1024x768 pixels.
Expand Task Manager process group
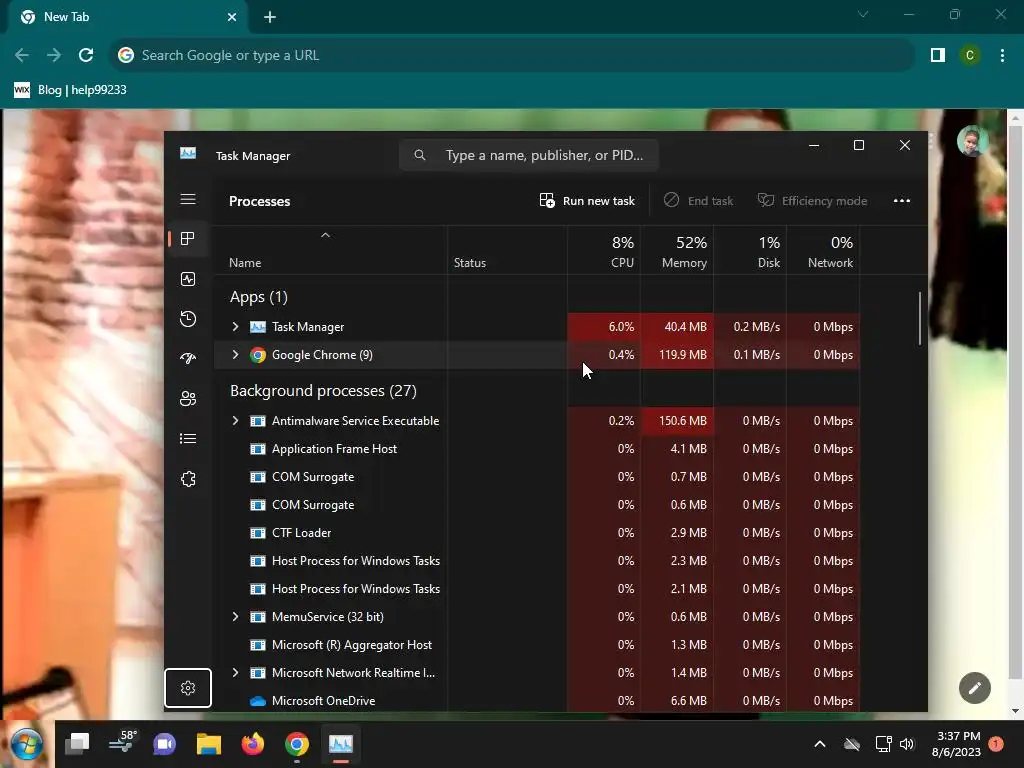[235, 327]
